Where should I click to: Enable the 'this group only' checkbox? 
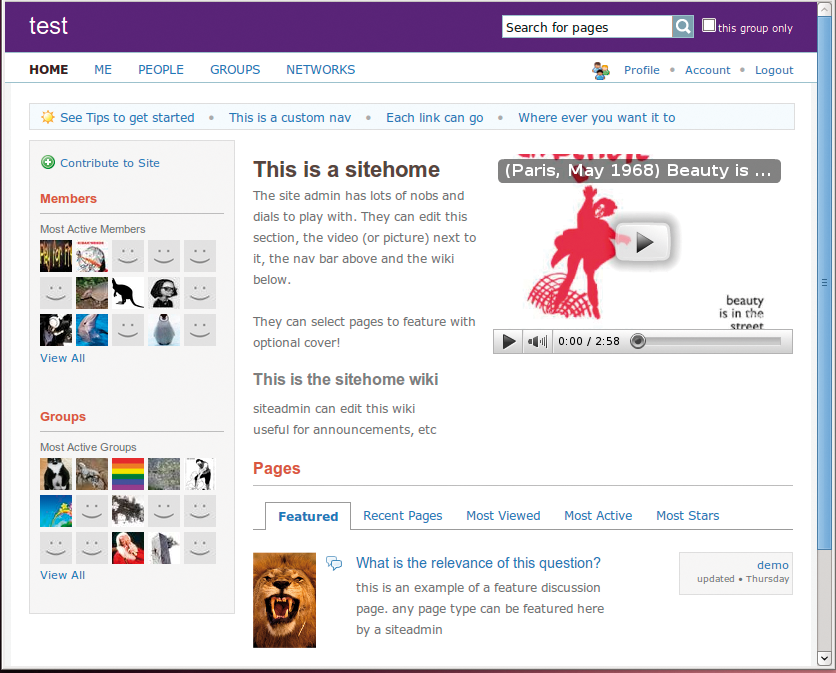[709, 26]
